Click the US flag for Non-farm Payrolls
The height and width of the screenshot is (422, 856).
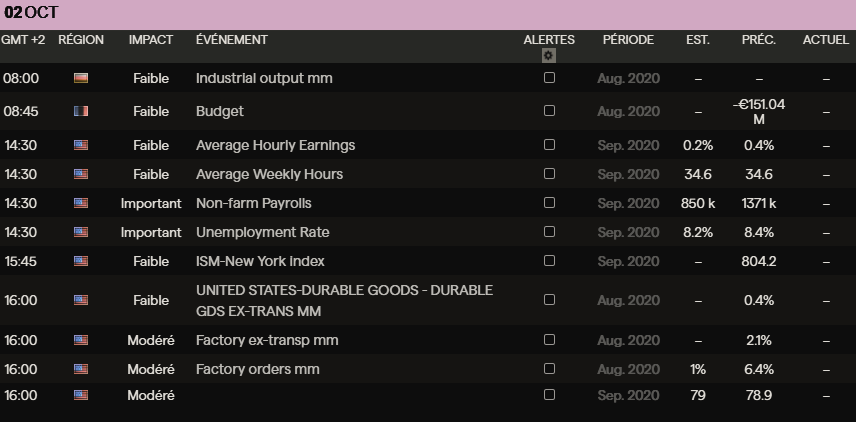(x=81, y=203)
